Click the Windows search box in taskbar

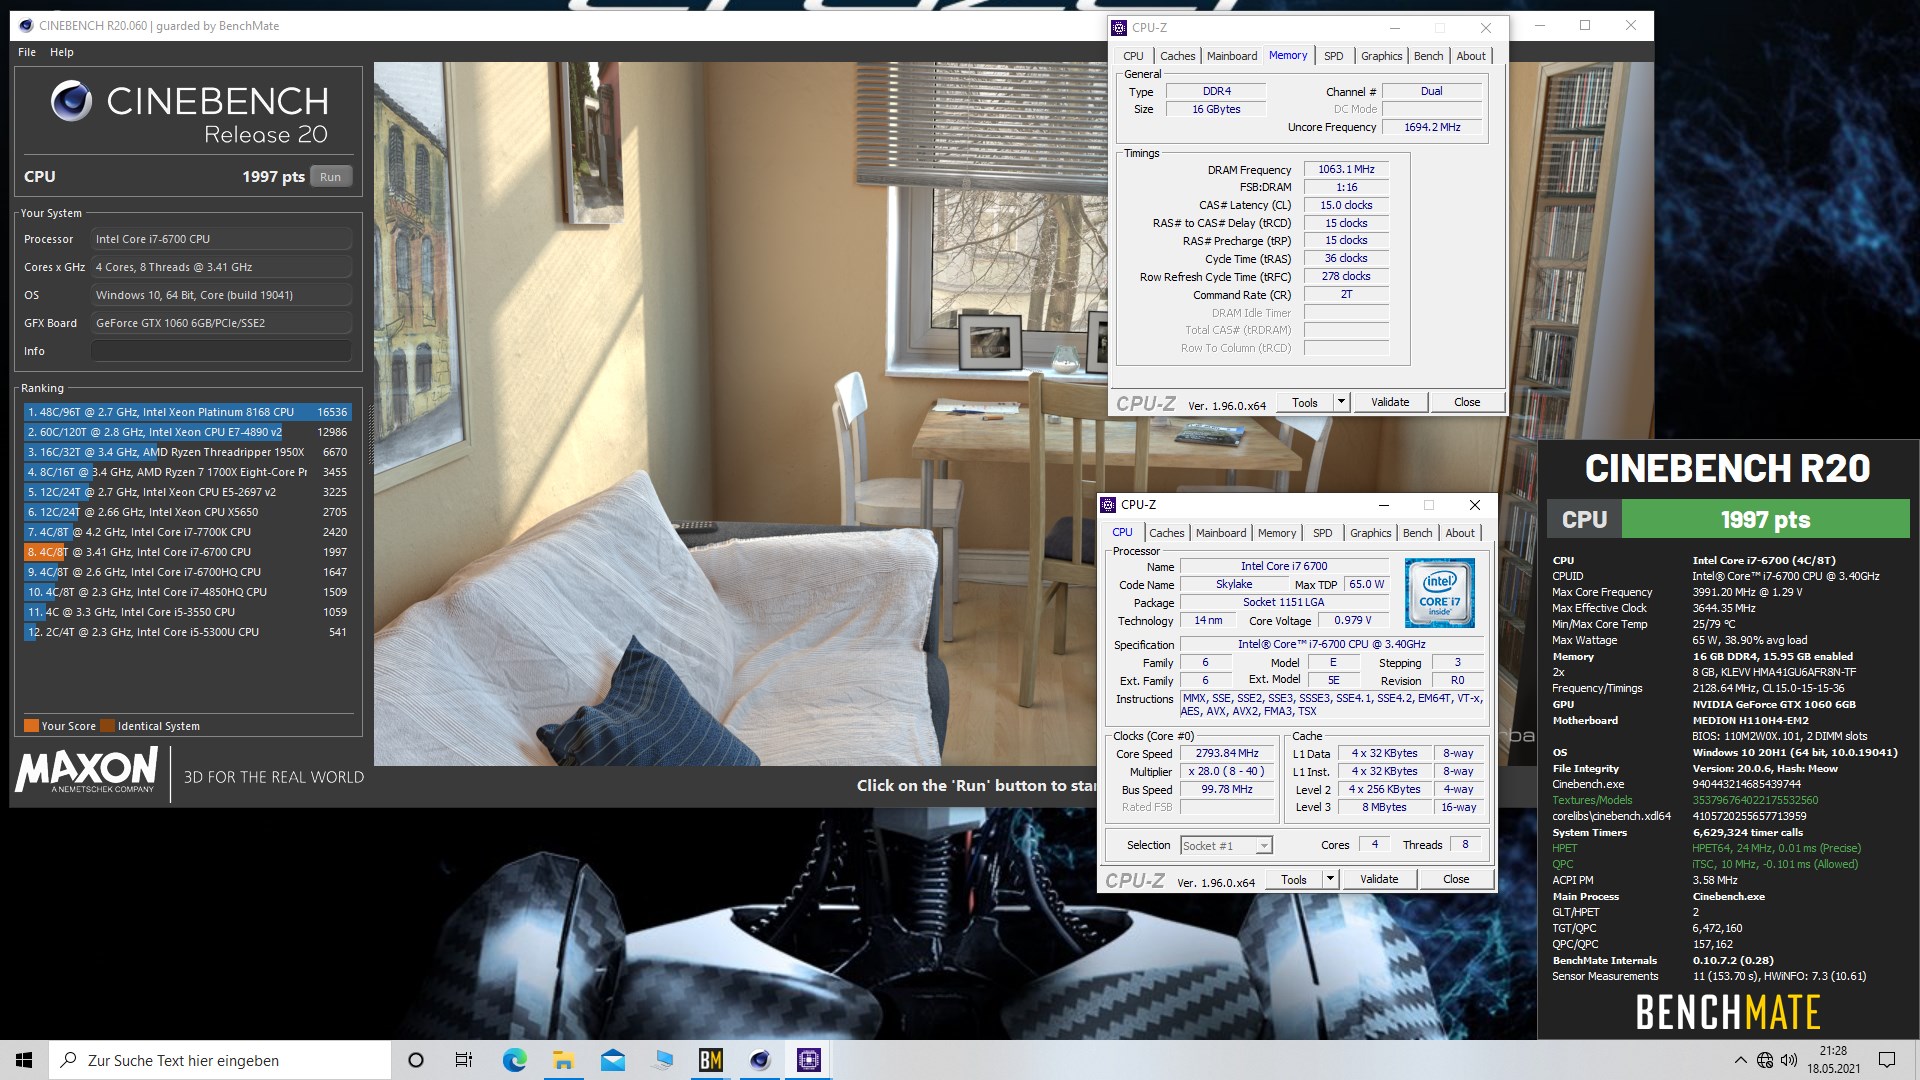(x=220, y=1060)
